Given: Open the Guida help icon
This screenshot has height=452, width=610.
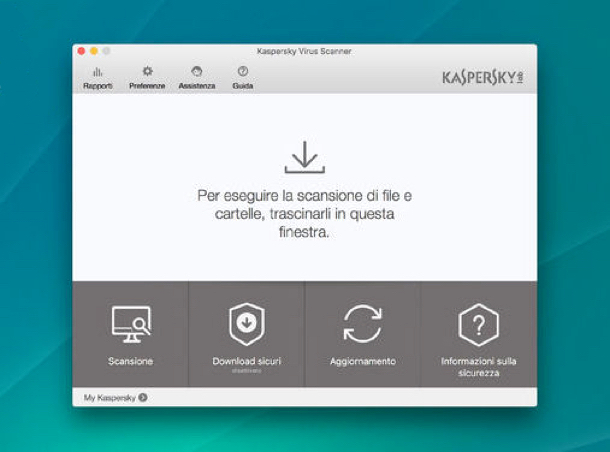Looking at the screenshot, I should [243, 71].
